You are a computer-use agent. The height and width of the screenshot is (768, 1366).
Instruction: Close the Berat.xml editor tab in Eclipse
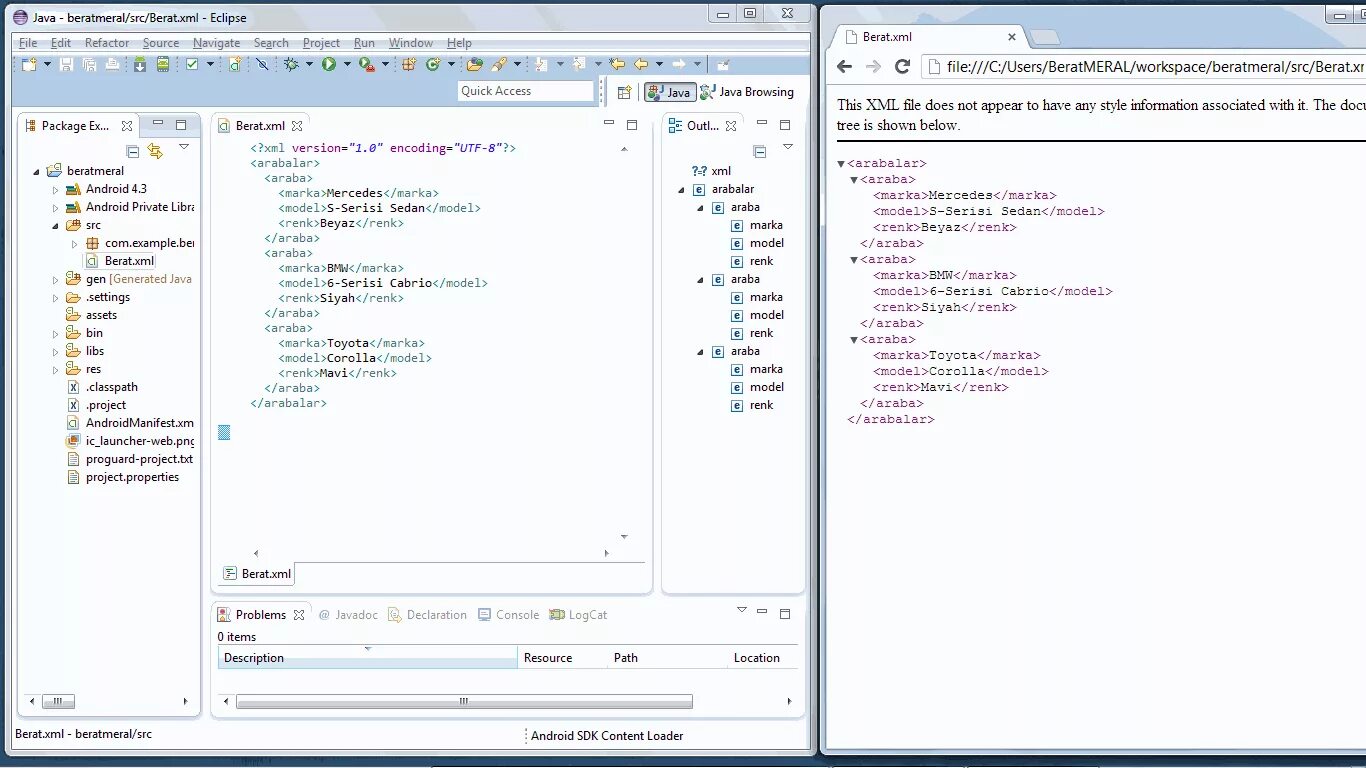[297, 126]
